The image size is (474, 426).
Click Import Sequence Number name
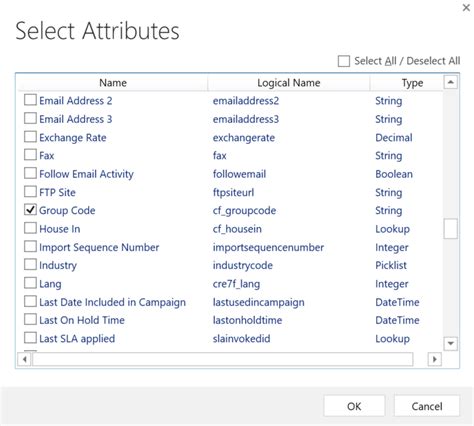coord(99,247)
